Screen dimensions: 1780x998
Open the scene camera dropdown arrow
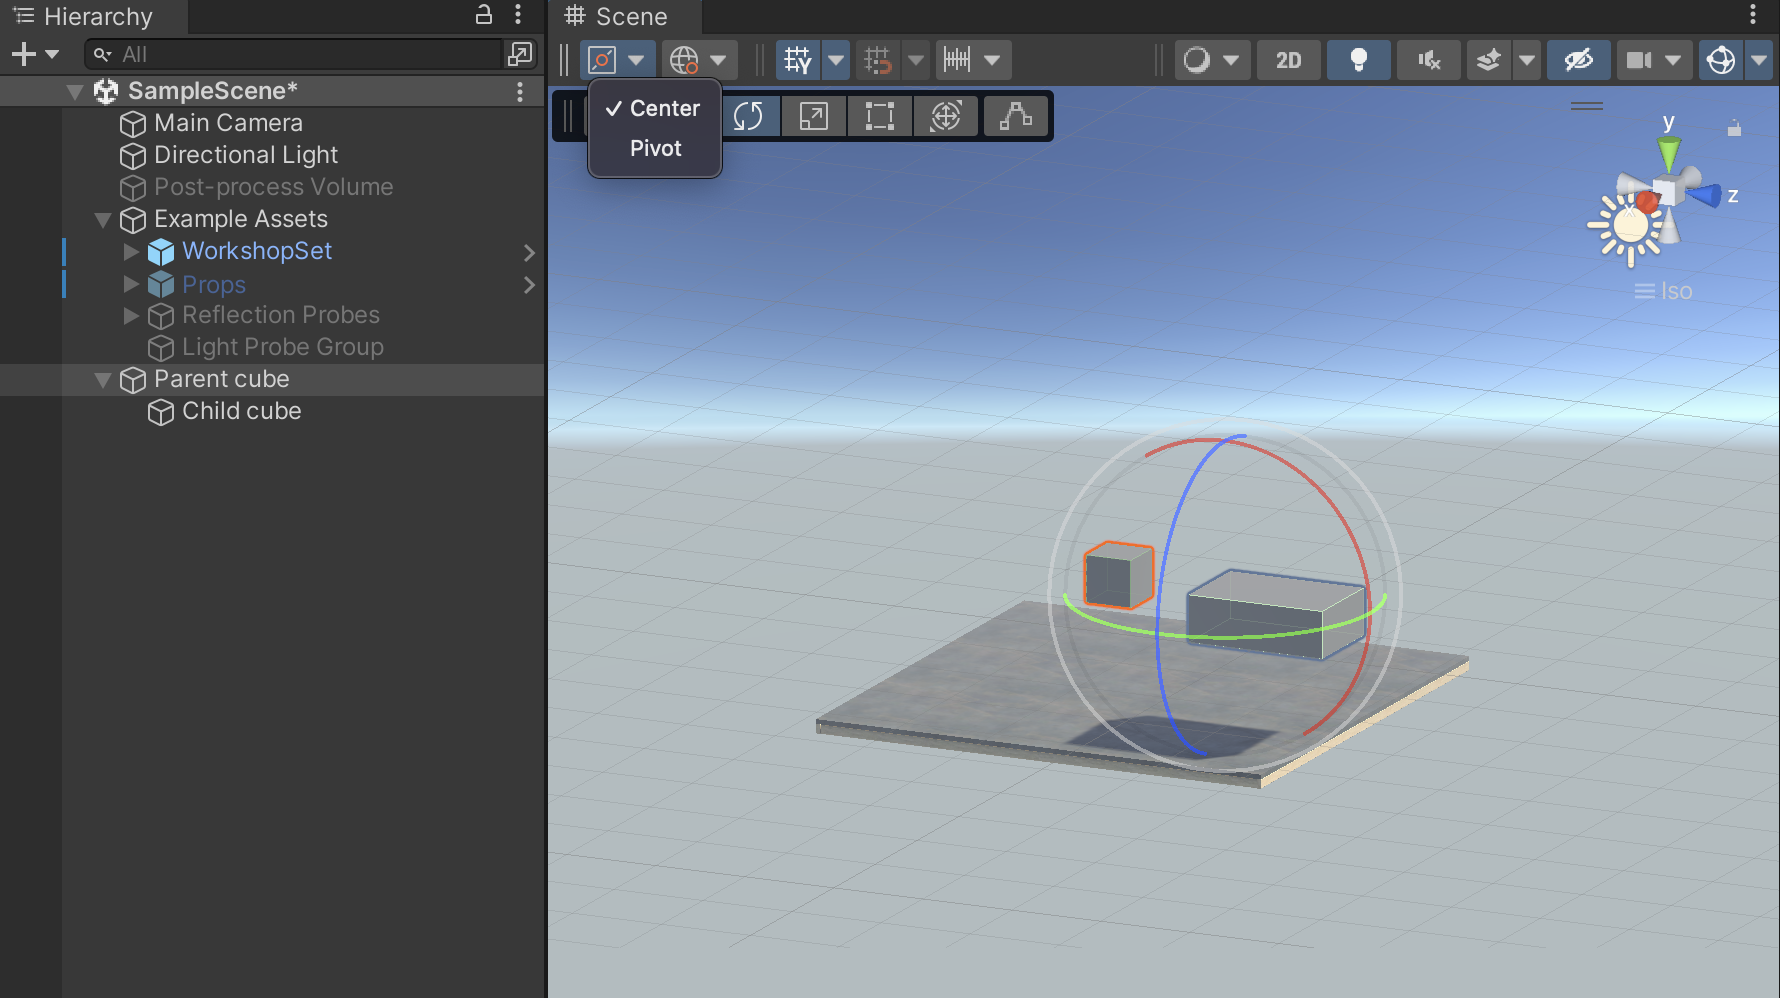[x=1673, y=60]
